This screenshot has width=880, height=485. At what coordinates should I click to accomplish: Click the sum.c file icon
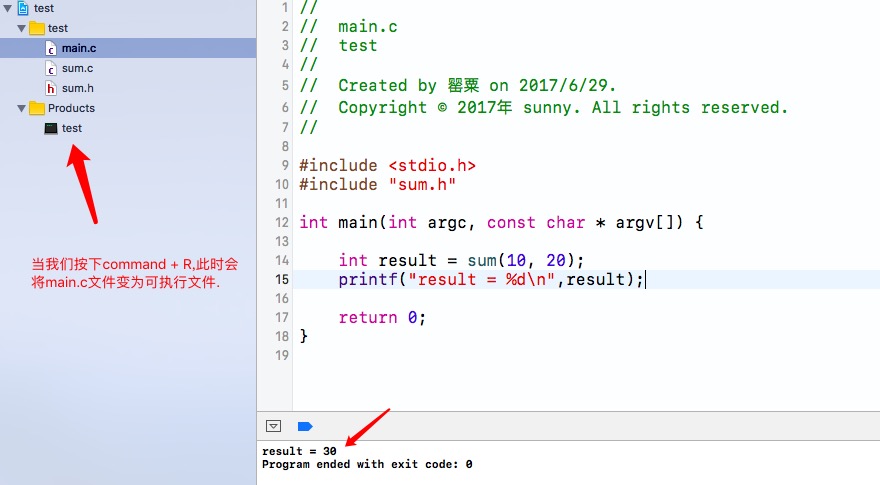point(51,68)
